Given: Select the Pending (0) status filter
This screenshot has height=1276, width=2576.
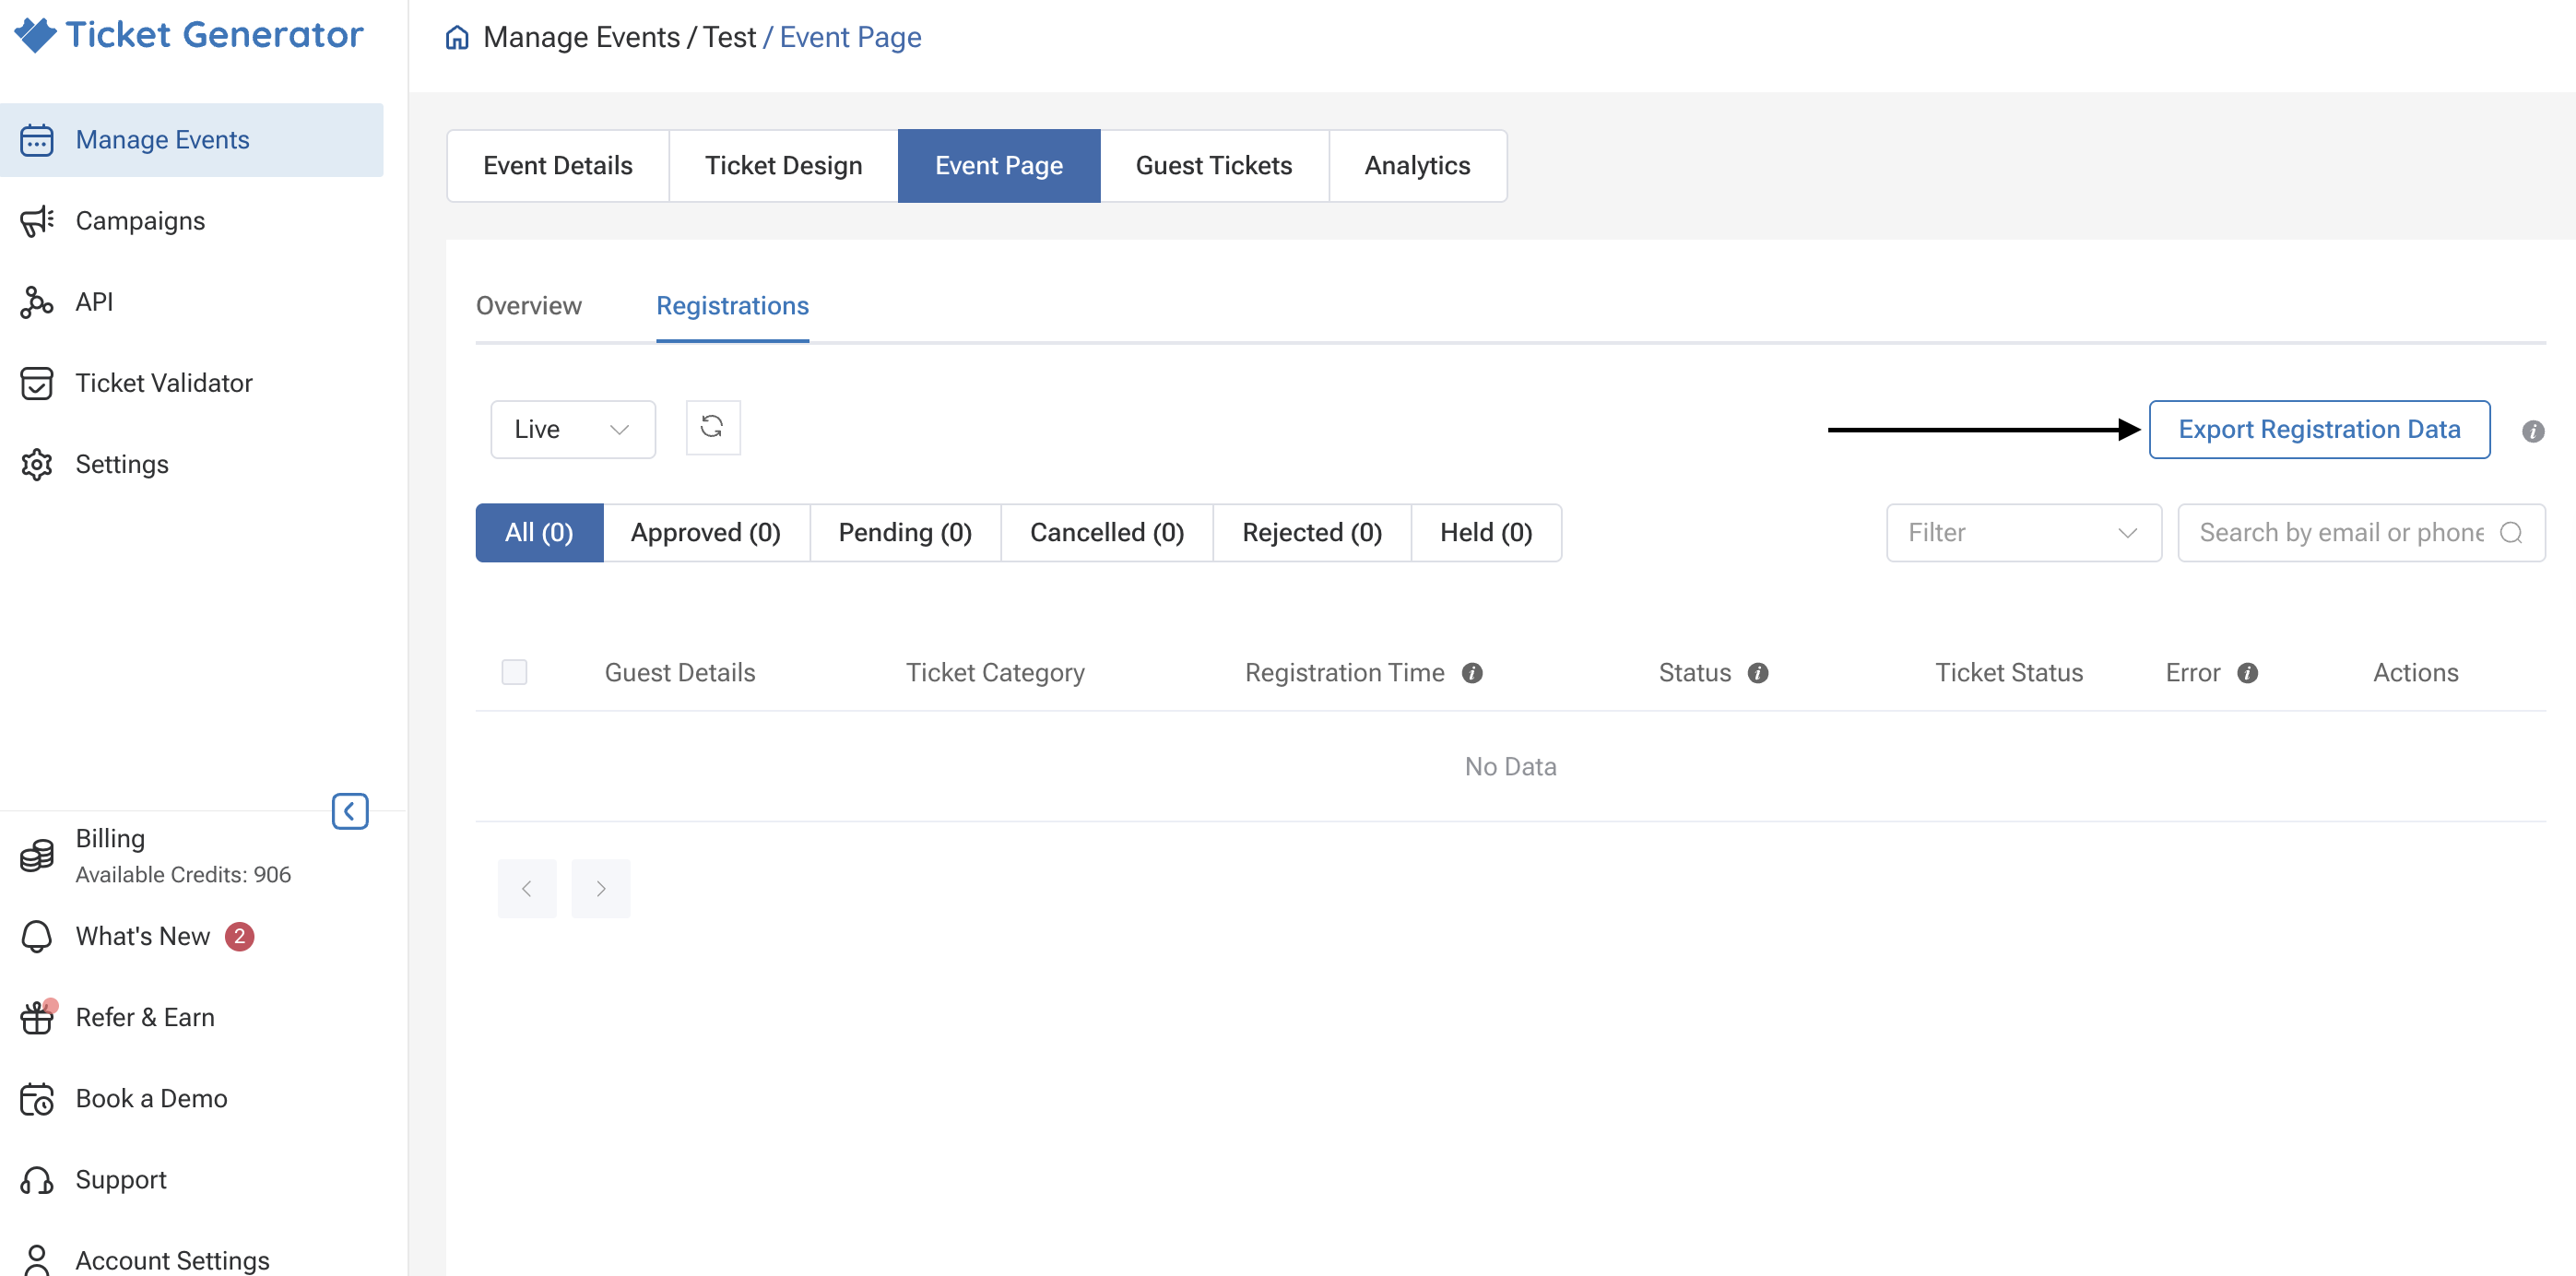Looking at the screenshot, I should [x=904, y=533].
